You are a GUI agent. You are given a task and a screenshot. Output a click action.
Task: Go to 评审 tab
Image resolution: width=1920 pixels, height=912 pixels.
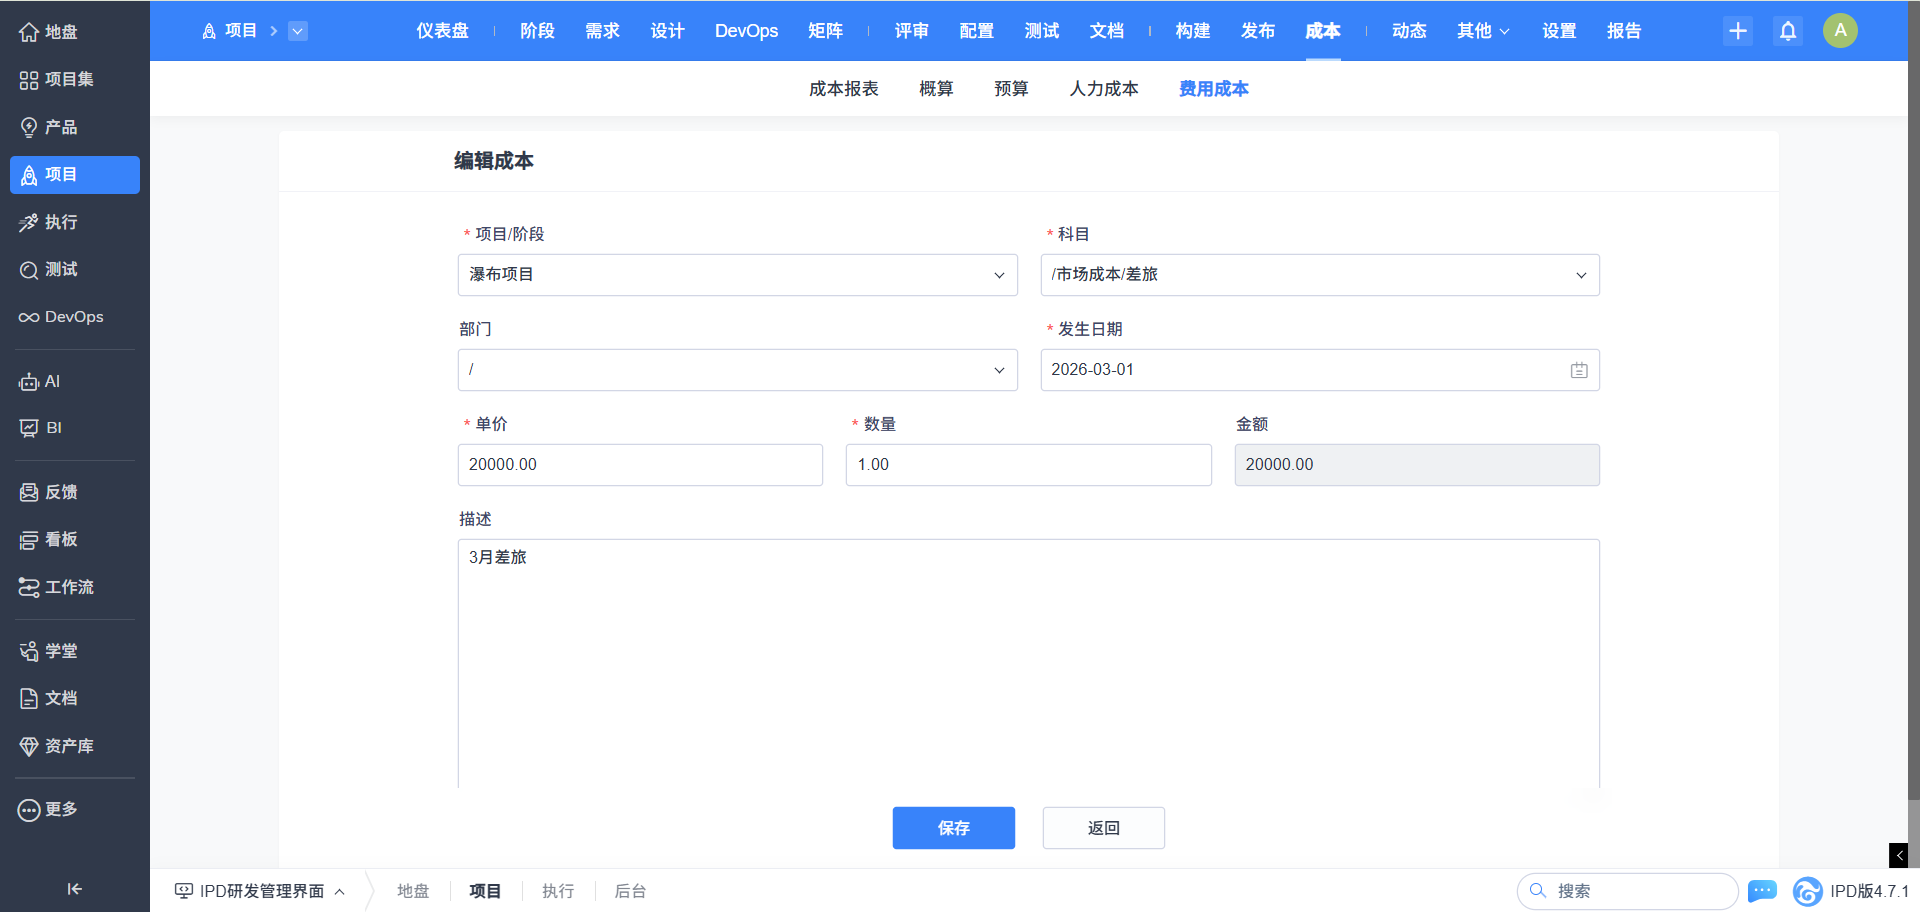911,31
